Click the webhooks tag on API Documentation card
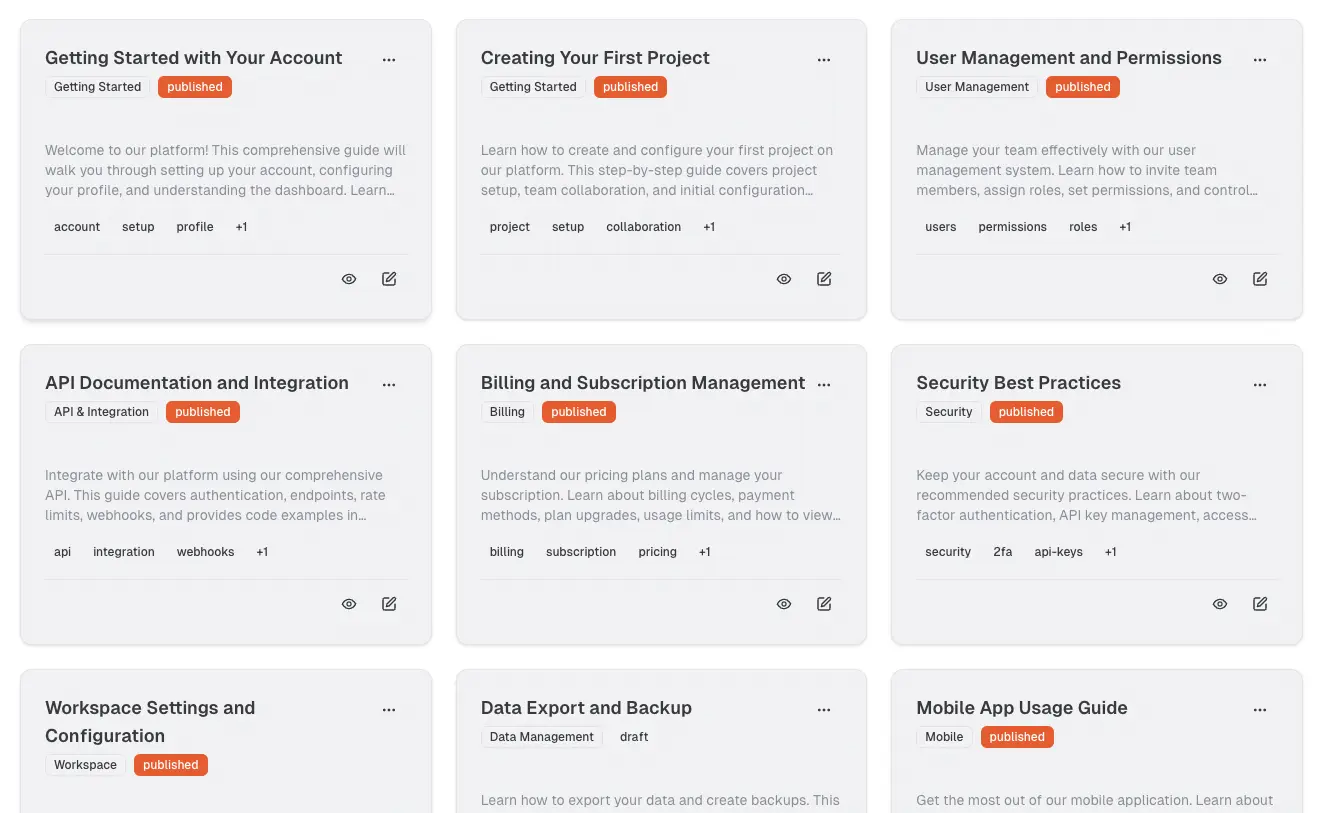 (x=205, y=552)
